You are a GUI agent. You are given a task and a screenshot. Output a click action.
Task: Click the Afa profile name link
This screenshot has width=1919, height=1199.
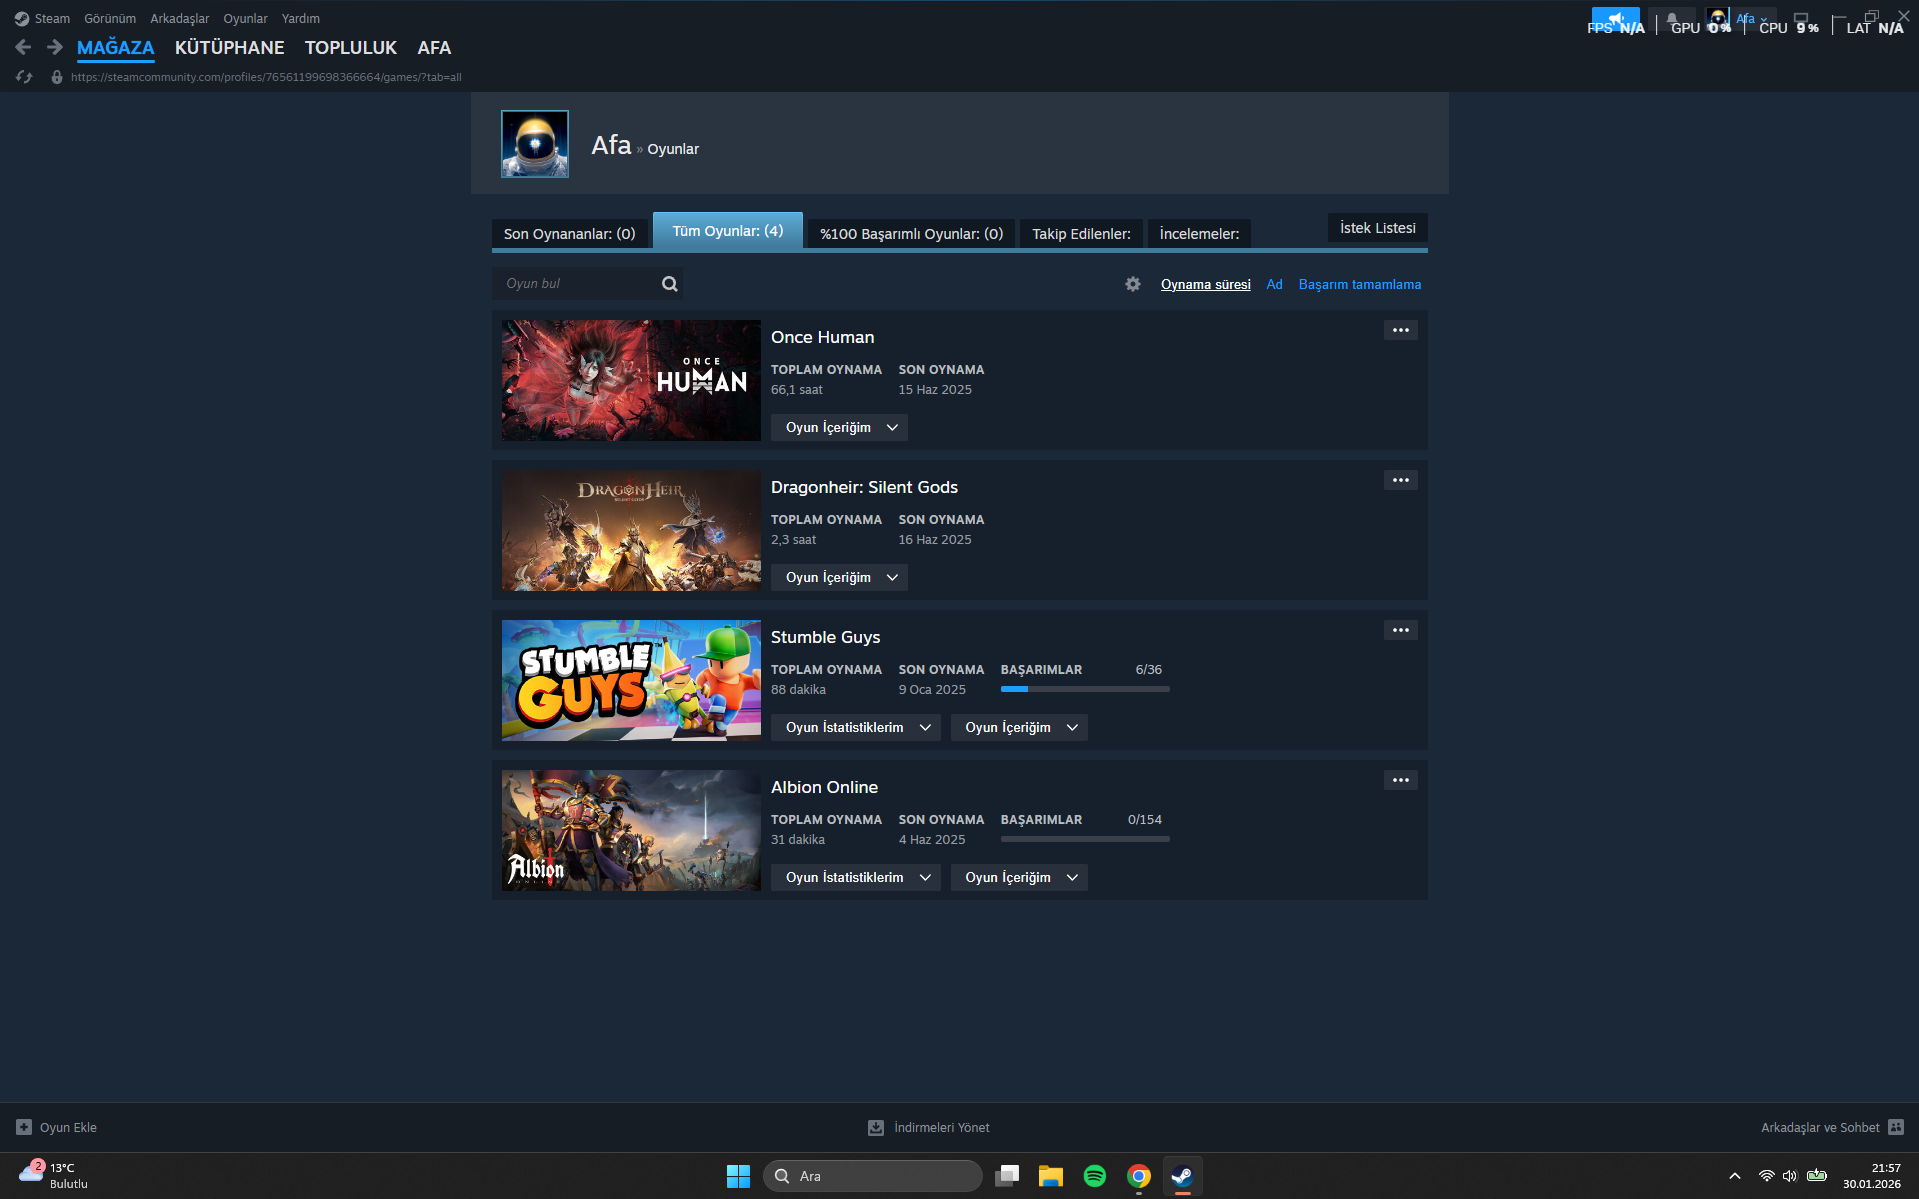coord(611,146)
